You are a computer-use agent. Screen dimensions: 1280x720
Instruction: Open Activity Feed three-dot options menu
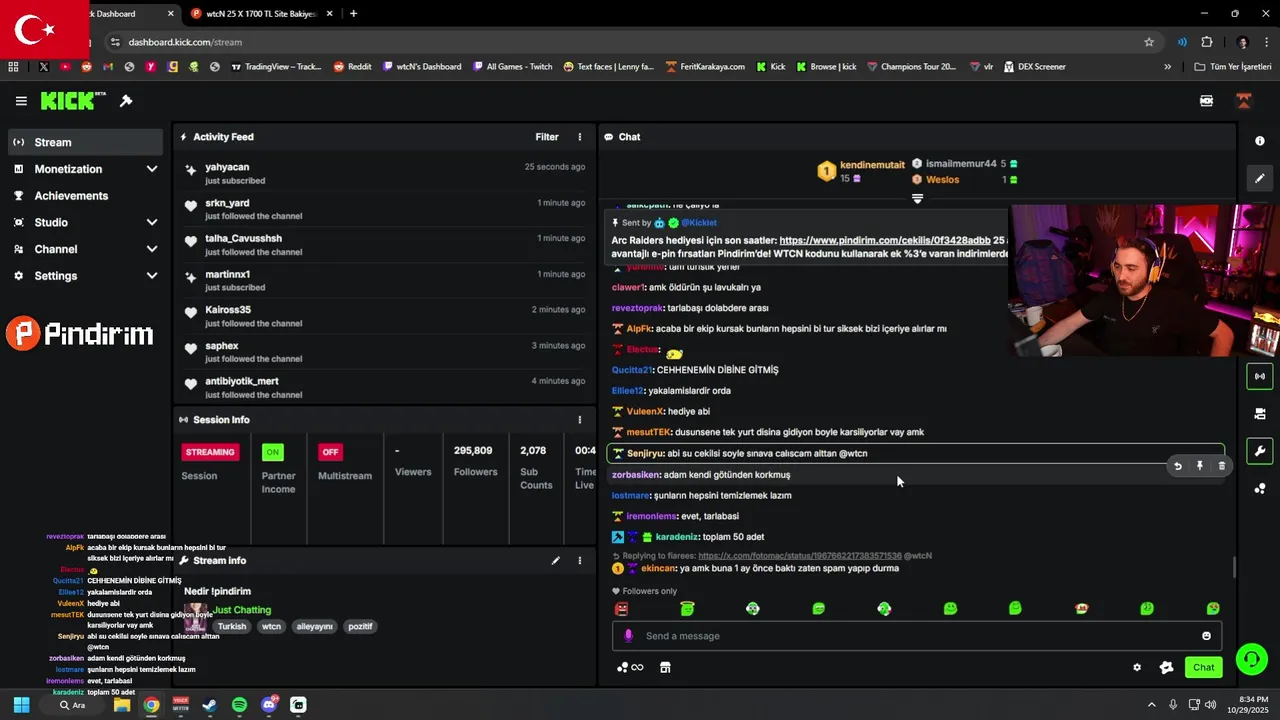580,137
